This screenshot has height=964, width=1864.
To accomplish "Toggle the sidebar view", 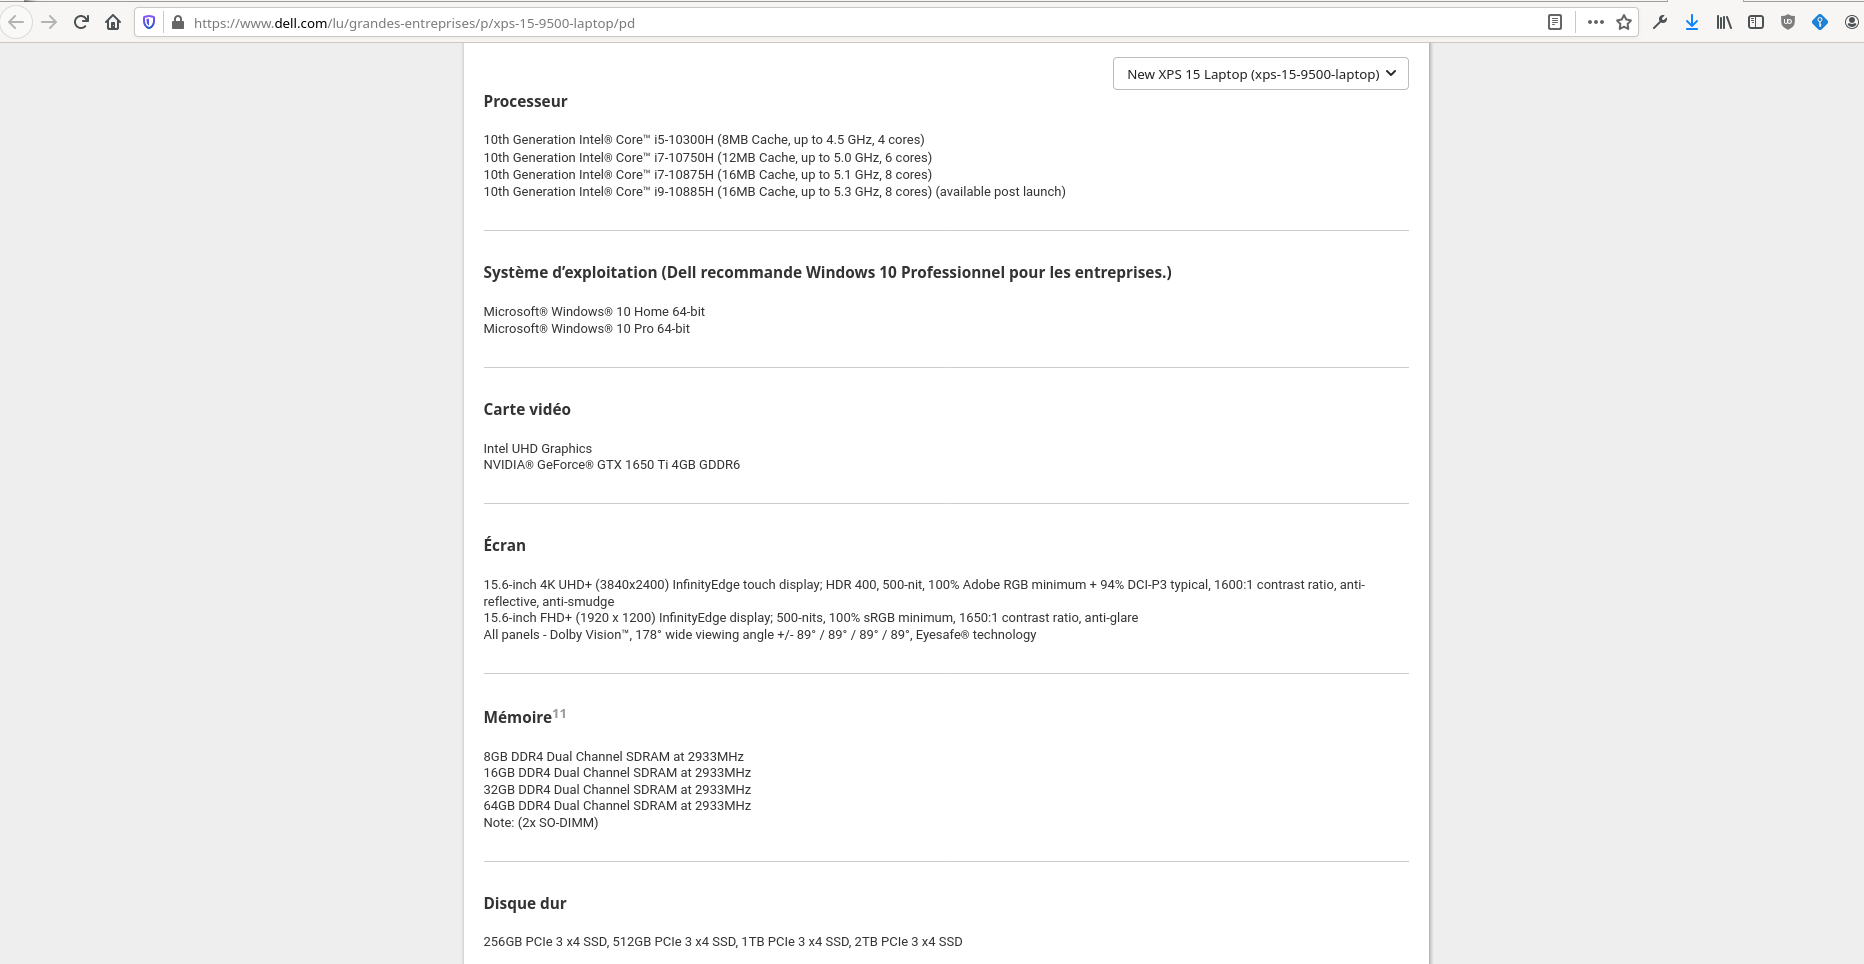I will 1756,22.
